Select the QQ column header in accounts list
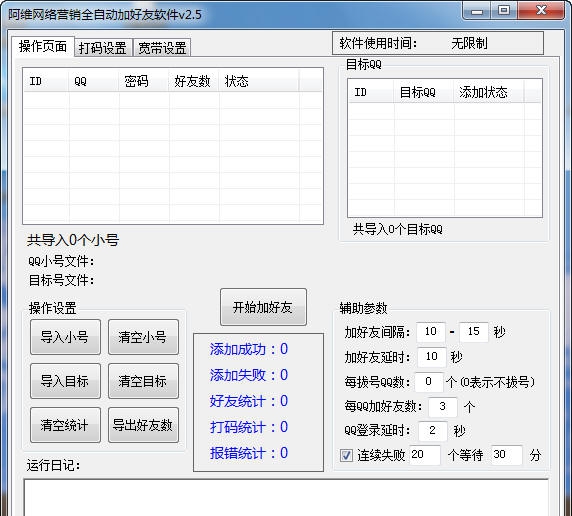The width and height of the screenshot is (572, 516). point(94,81)
